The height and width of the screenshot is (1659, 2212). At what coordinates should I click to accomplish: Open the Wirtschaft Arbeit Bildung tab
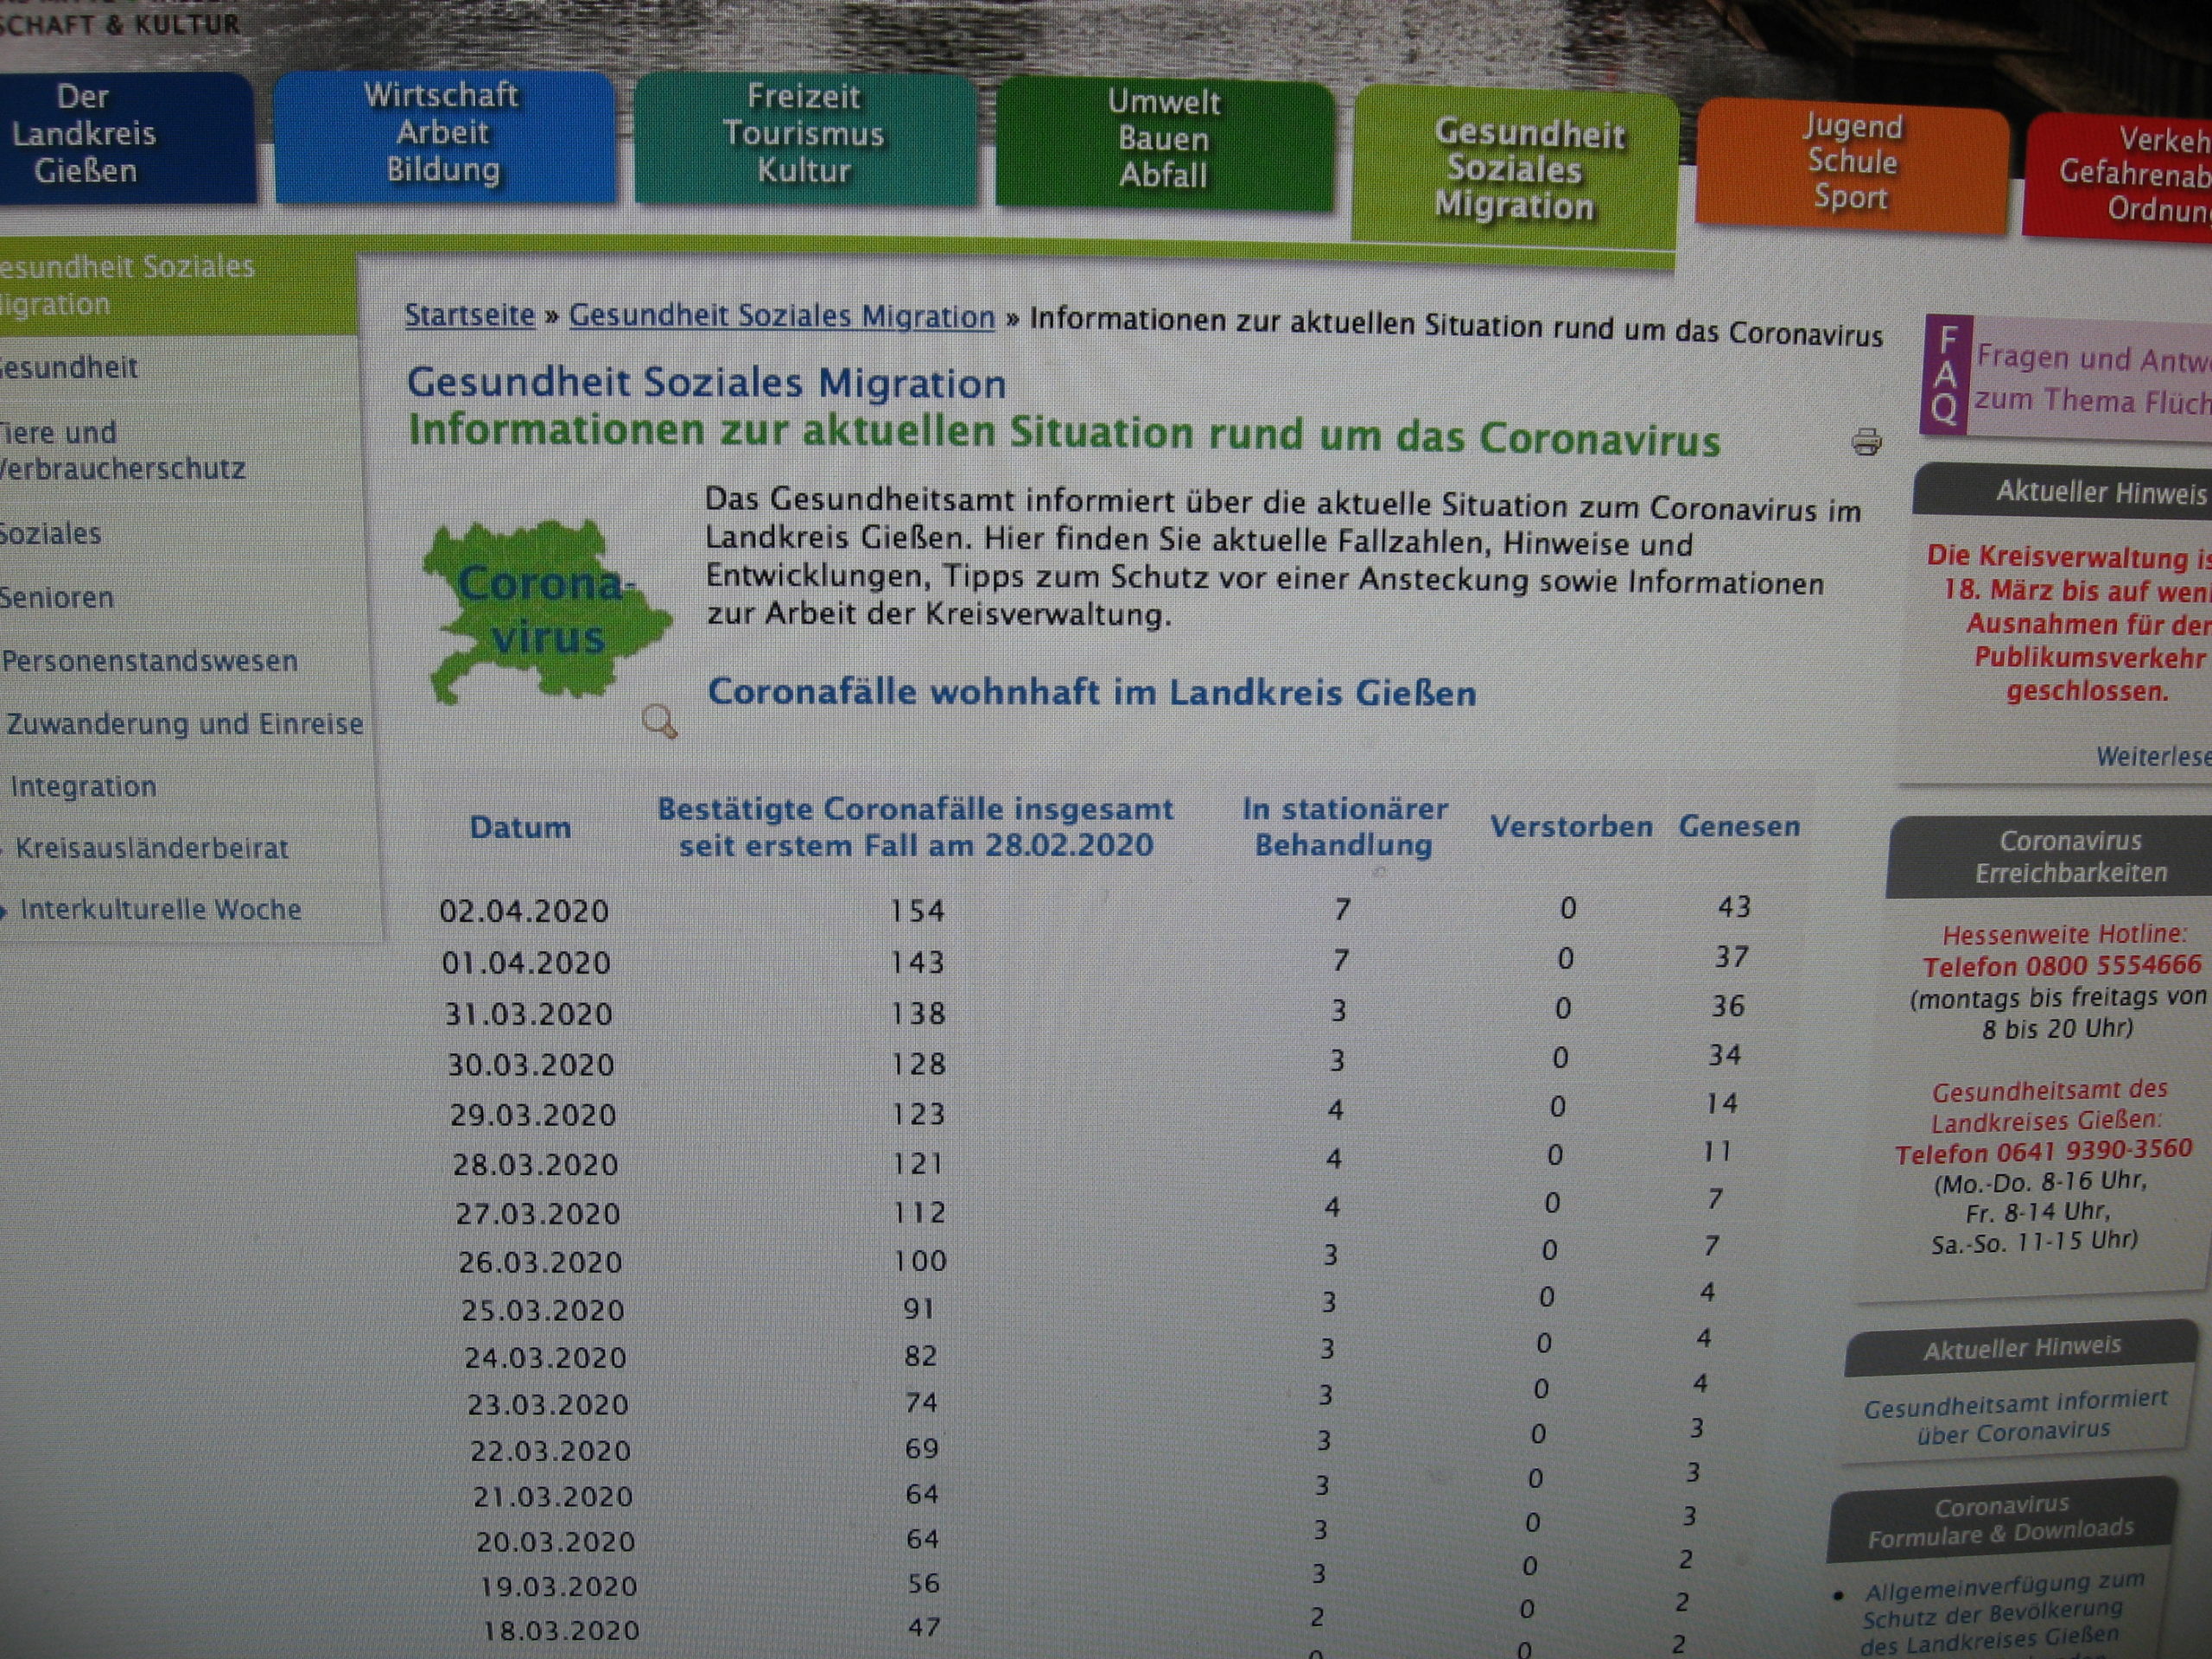pos(443,134)
